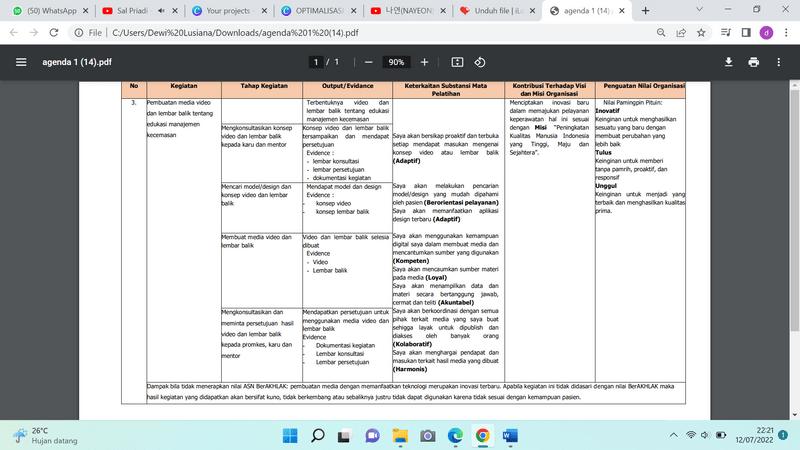800x450 pixels.
Task: Open the media control playlist icon
Action: 726,33
